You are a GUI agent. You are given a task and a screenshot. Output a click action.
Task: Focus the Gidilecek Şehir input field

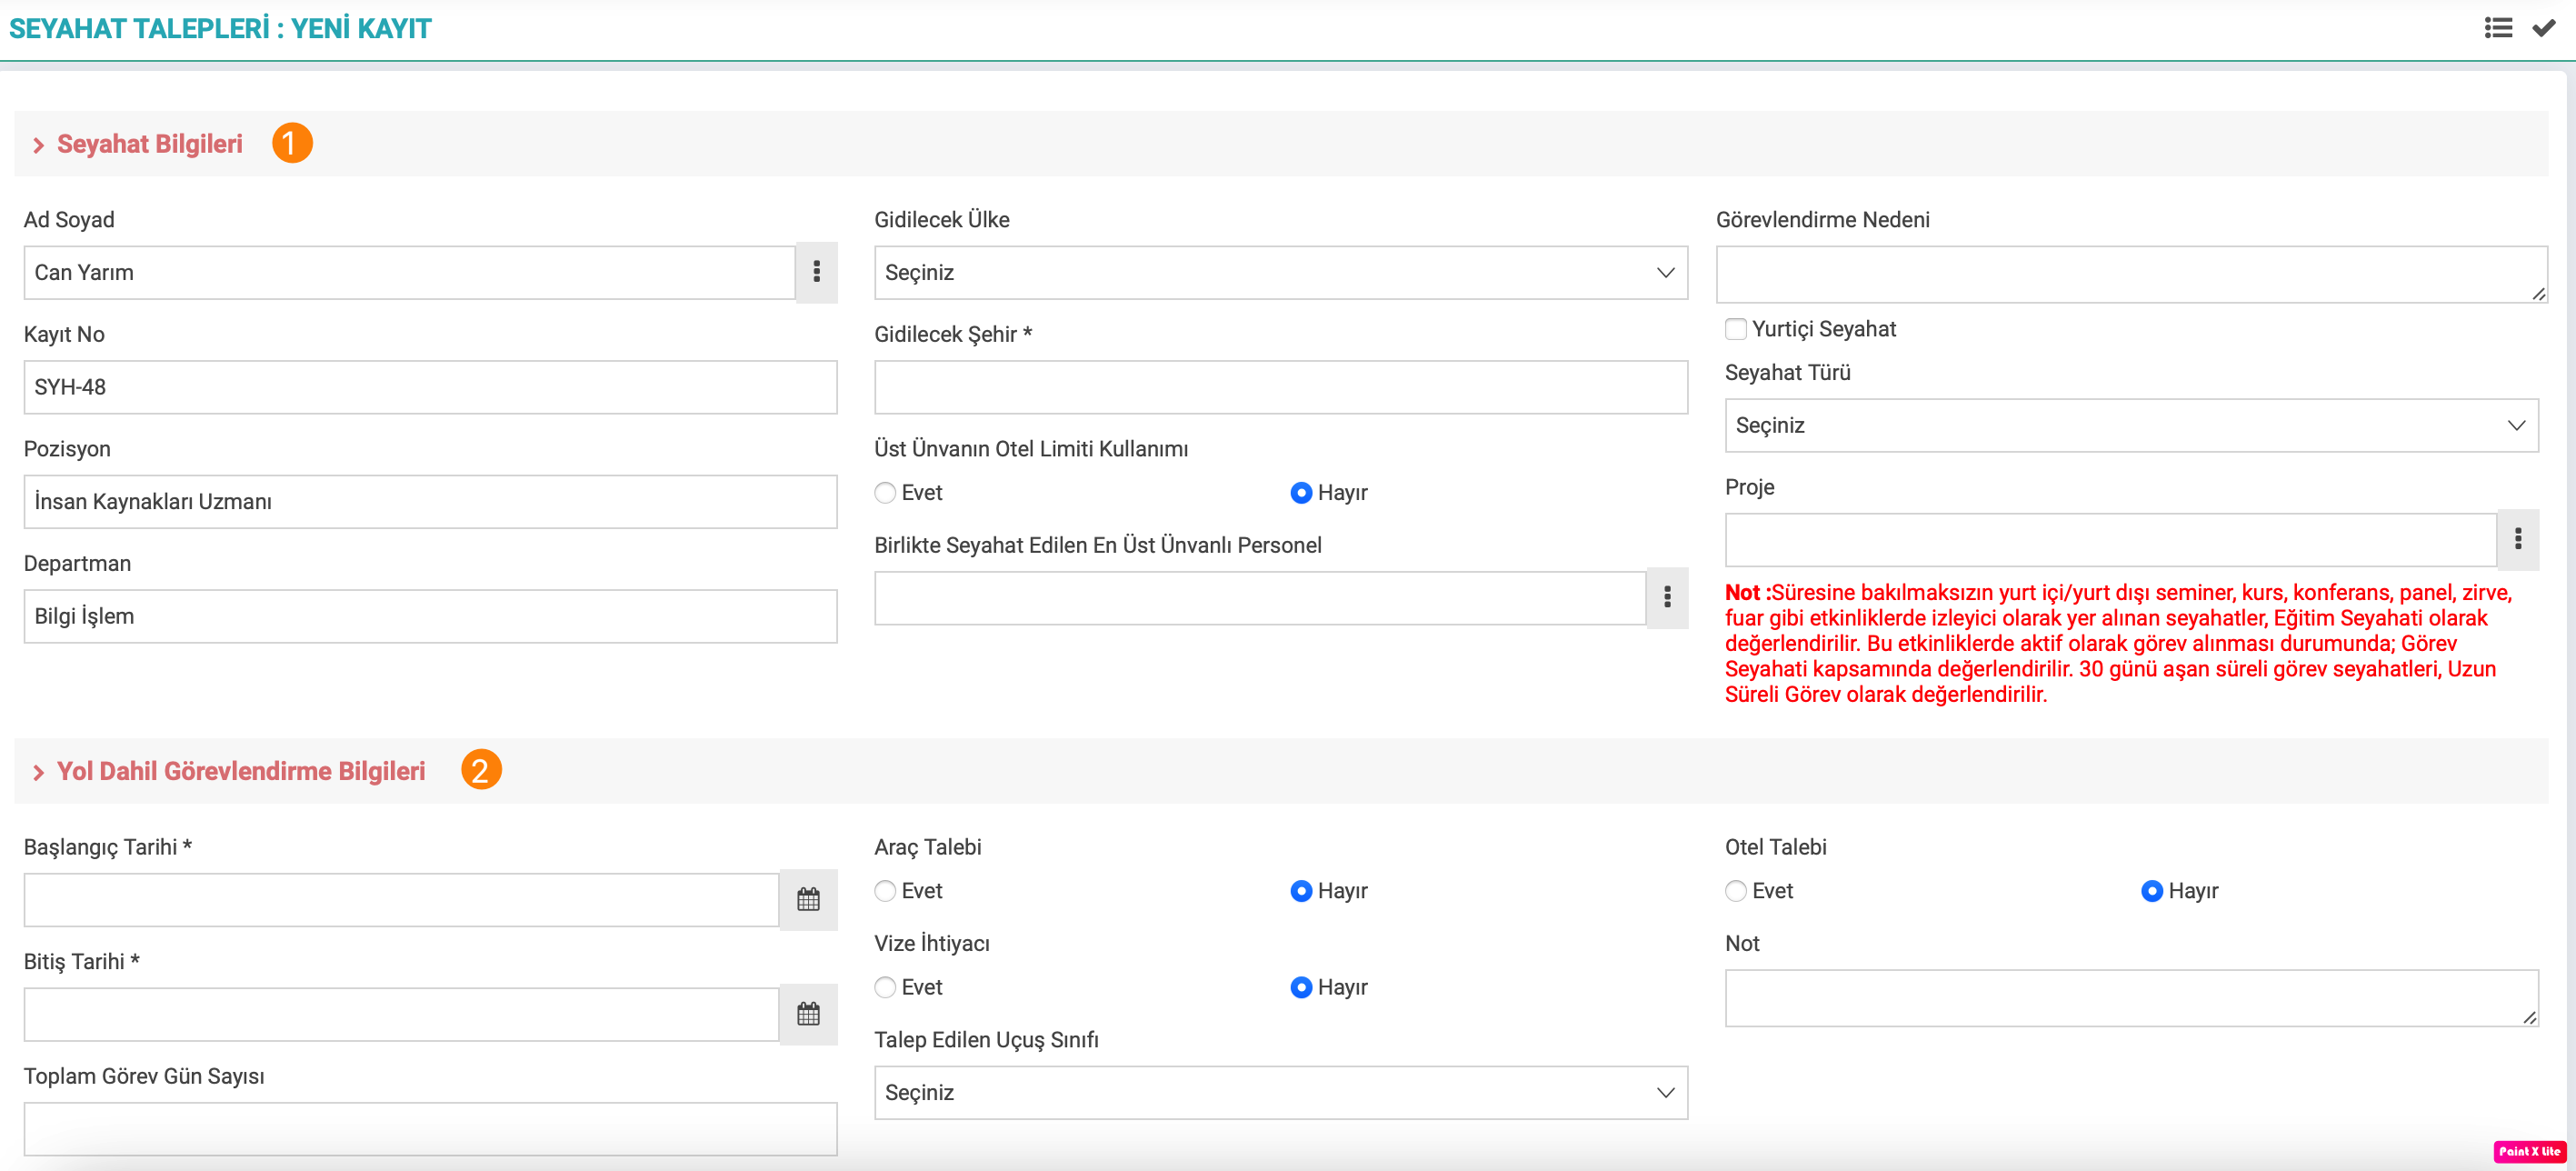coord(1280,388)
